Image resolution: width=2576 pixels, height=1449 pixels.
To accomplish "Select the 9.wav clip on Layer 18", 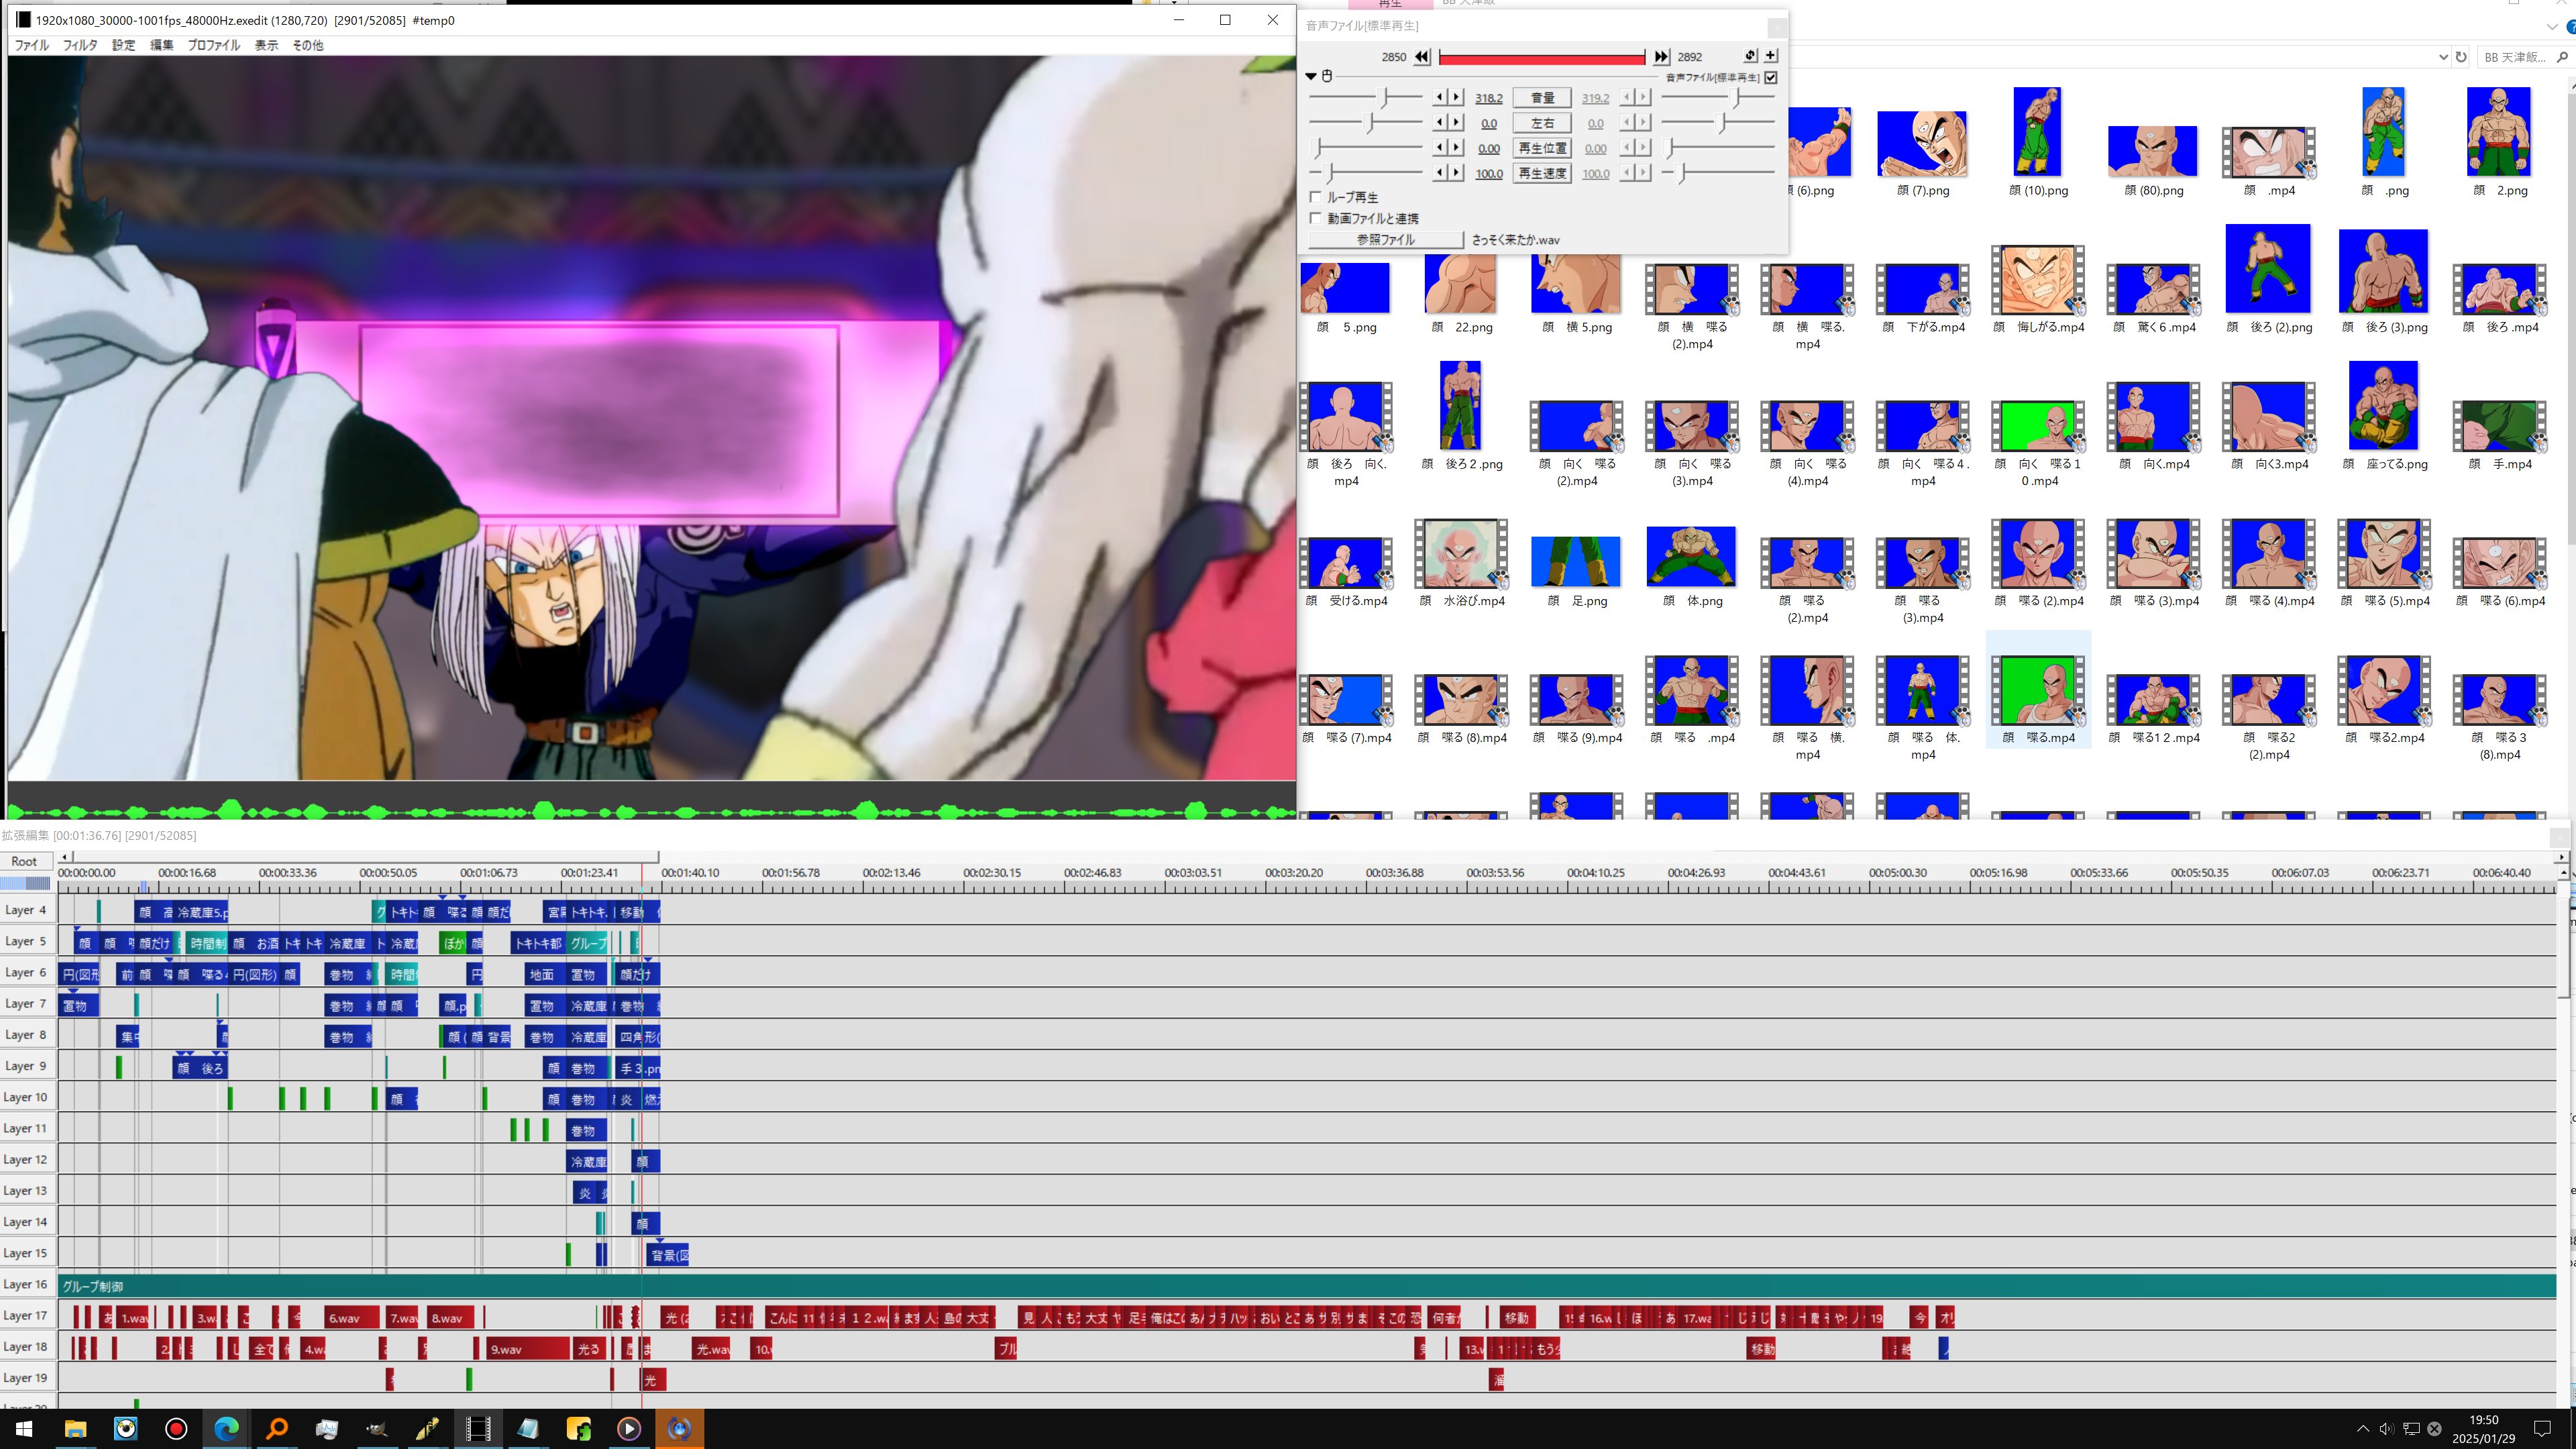I will (528, 1349).
